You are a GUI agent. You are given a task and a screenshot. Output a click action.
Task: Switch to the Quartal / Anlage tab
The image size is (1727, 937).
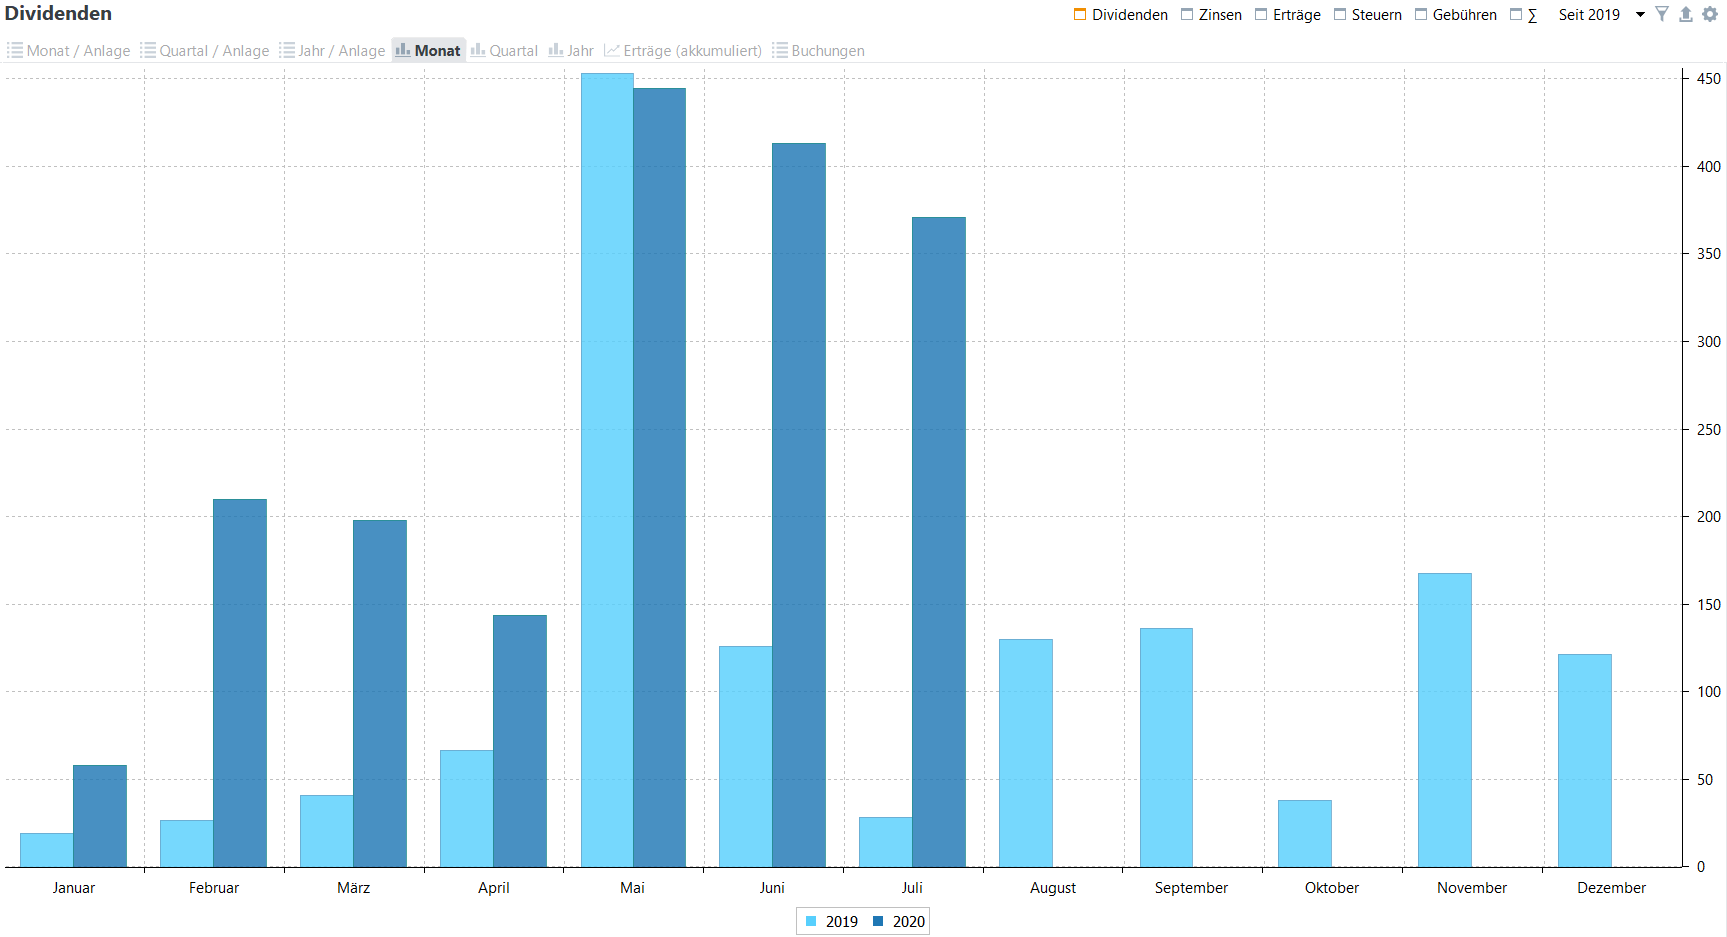coord(205,51)
